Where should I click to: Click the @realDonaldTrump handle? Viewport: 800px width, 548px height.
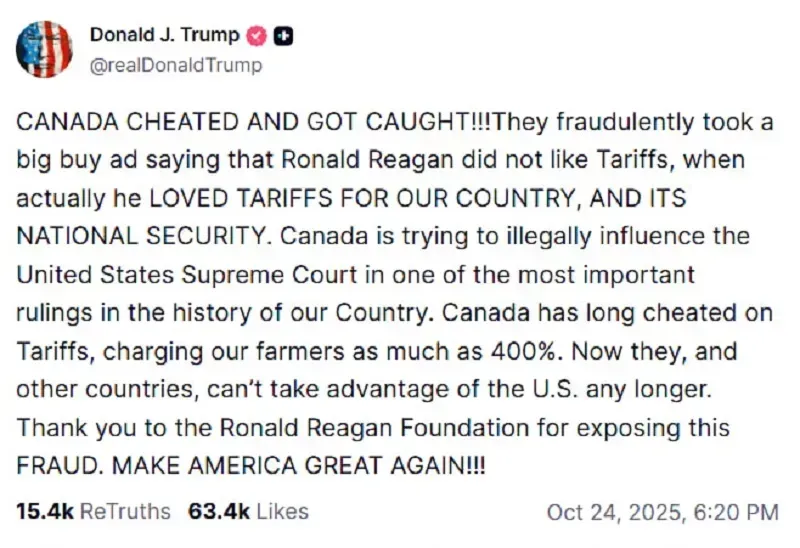pyautogui.click(x=176, y=65)
